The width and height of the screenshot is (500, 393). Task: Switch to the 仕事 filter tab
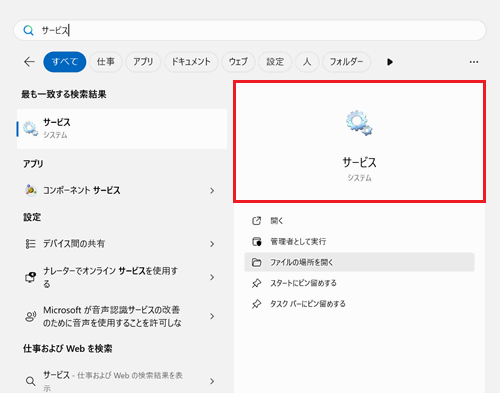tap(106, 62)
